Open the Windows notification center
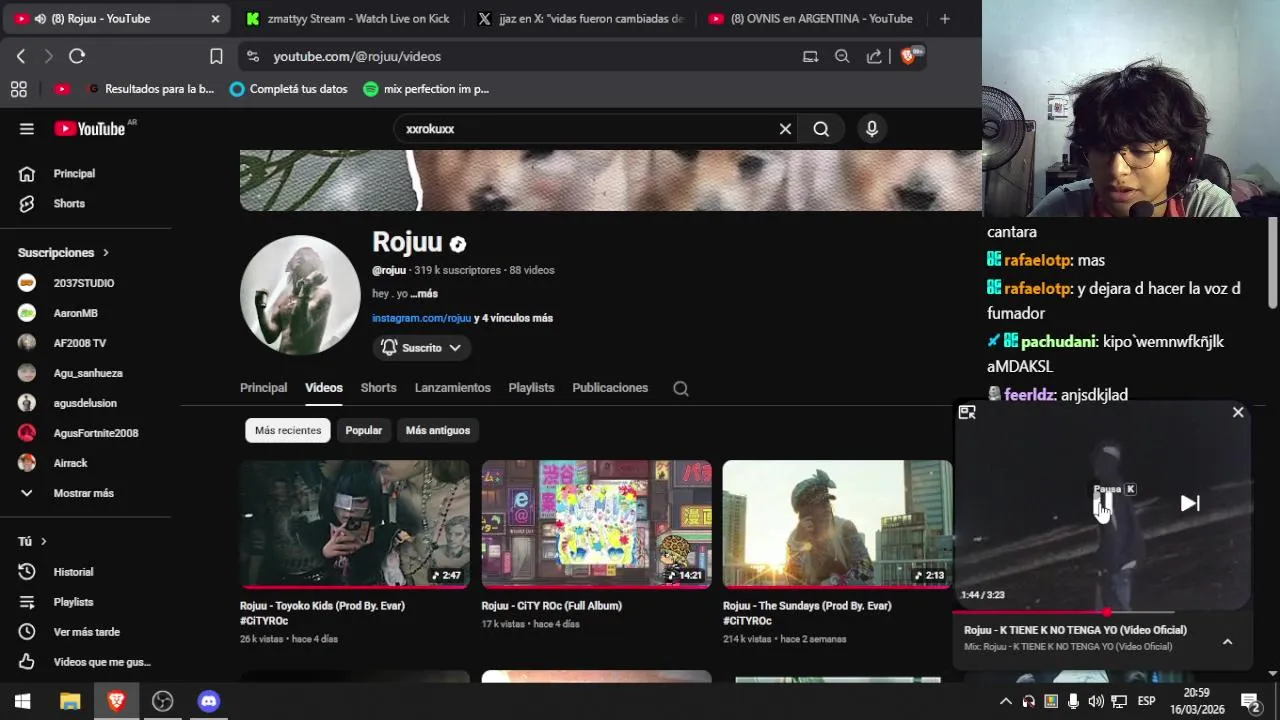 point(1251,701)
